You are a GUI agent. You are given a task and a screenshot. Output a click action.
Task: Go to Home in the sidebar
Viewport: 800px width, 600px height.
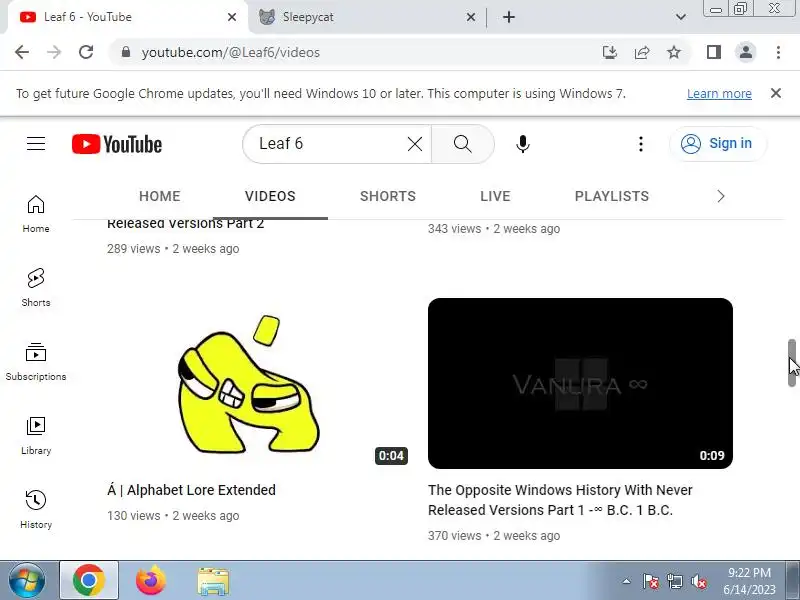[x=36, y=214]
